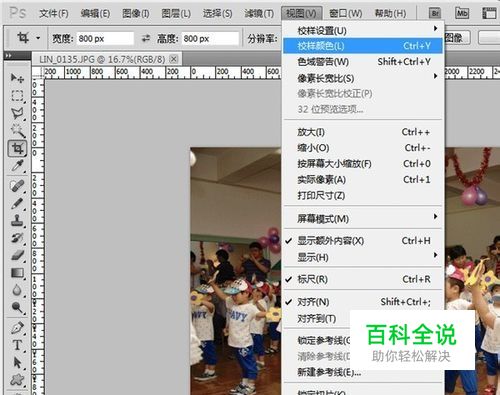Expand 显示(H) submenu
The height and width of the screenshot is (395, 500).
tap(363, 257)
